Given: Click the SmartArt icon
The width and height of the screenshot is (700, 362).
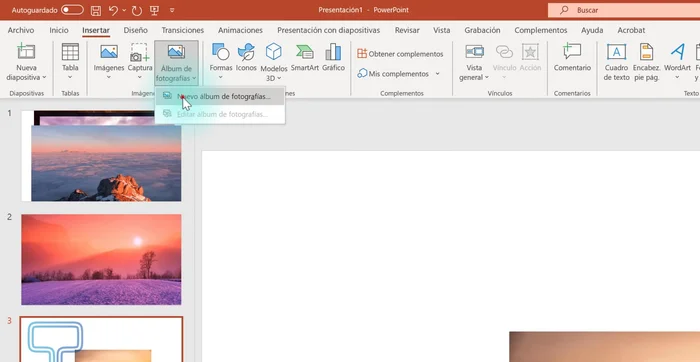Looking at the screenshot, I should [304, 52].
